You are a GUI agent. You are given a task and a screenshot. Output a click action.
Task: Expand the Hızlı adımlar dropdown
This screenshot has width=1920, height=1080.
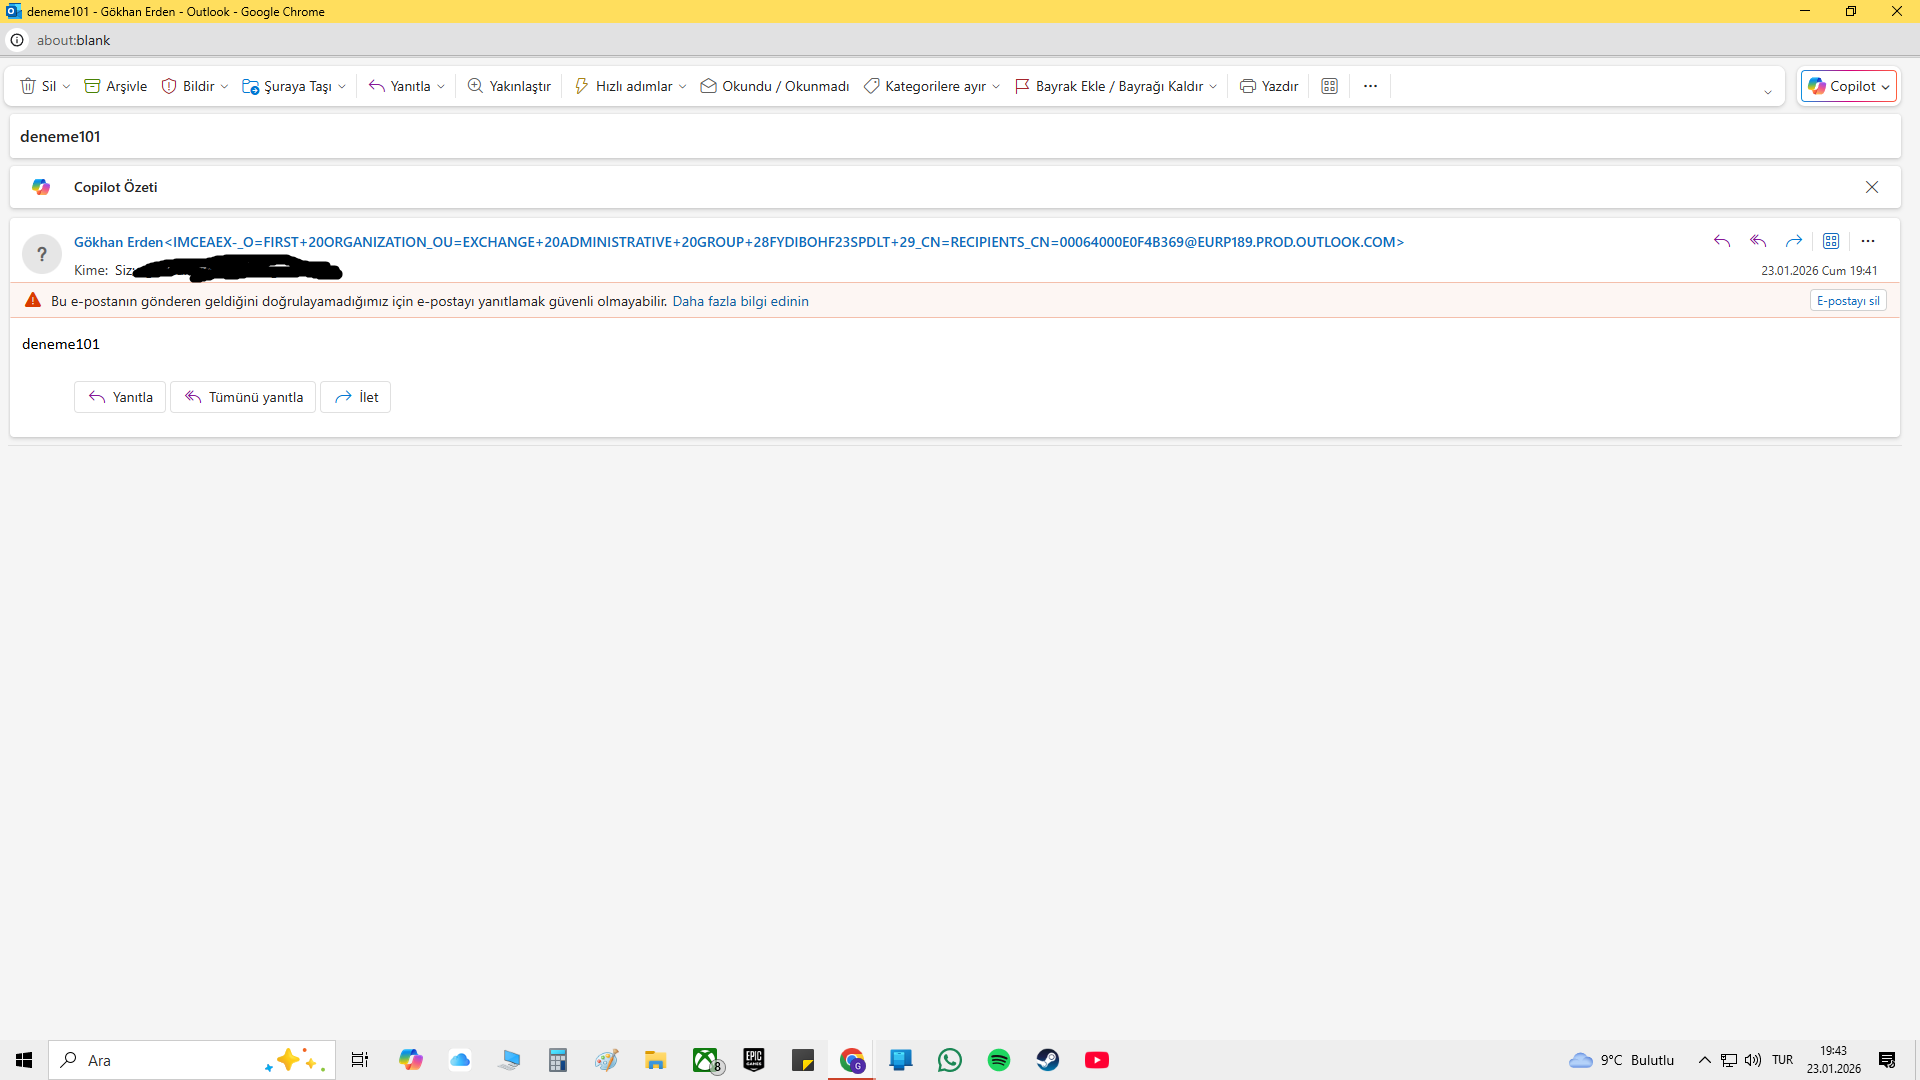682,87
